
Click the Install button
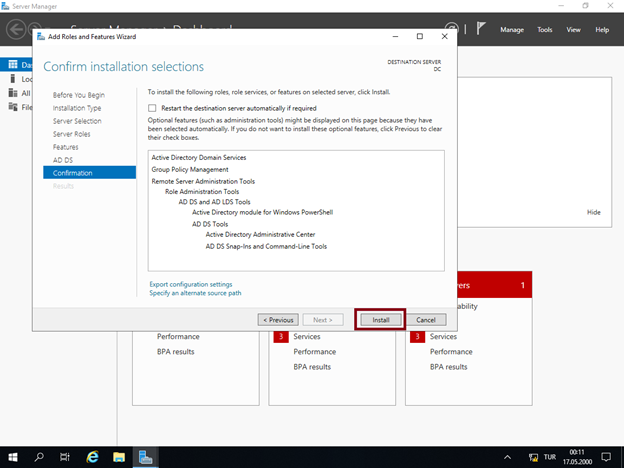click(380, 320)
